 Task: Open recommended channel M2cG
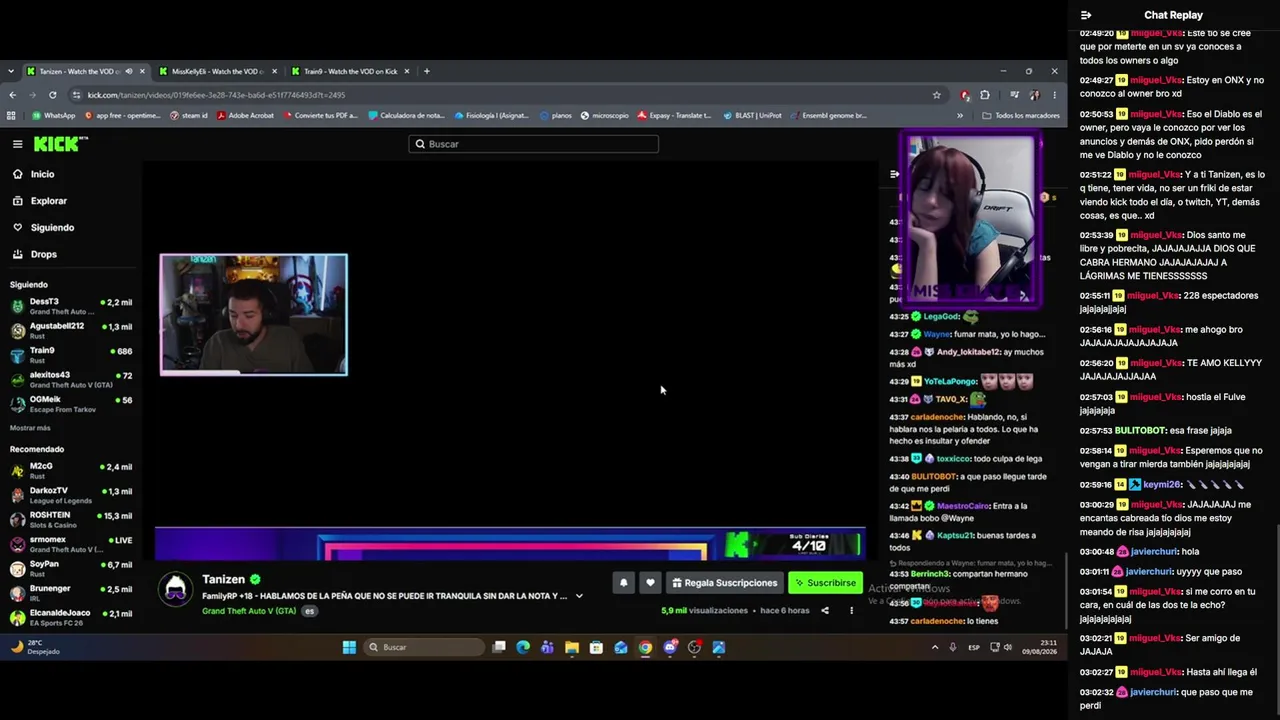point(70,471)
